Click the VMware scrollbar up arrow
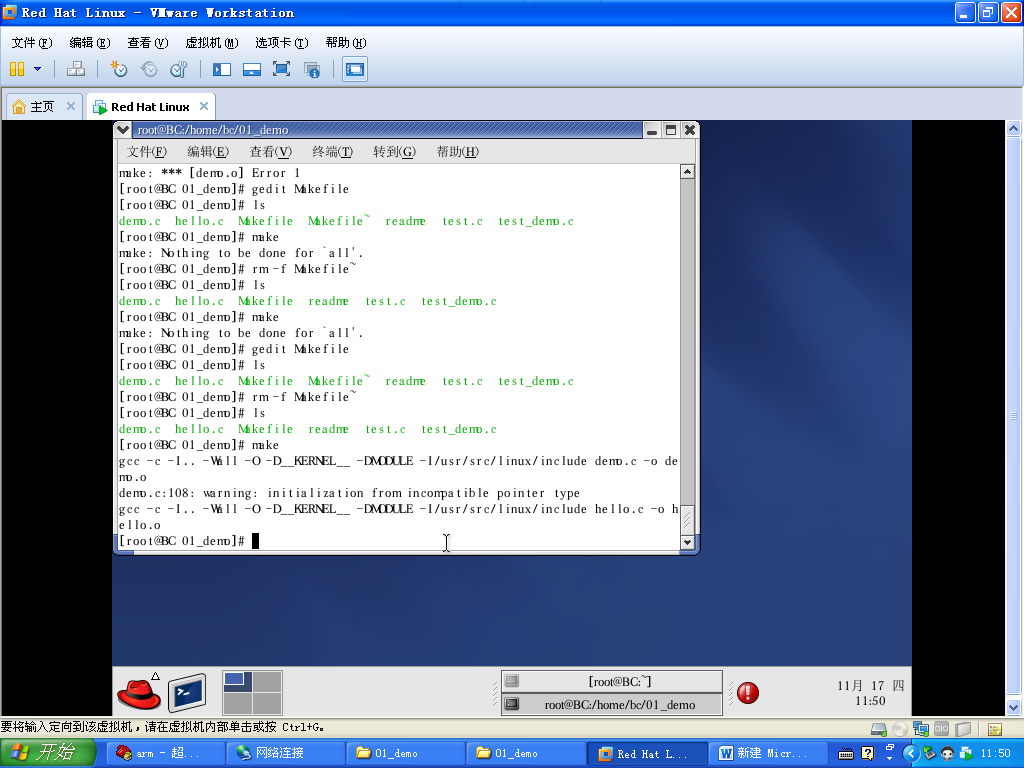 (x=1013, y=128)
